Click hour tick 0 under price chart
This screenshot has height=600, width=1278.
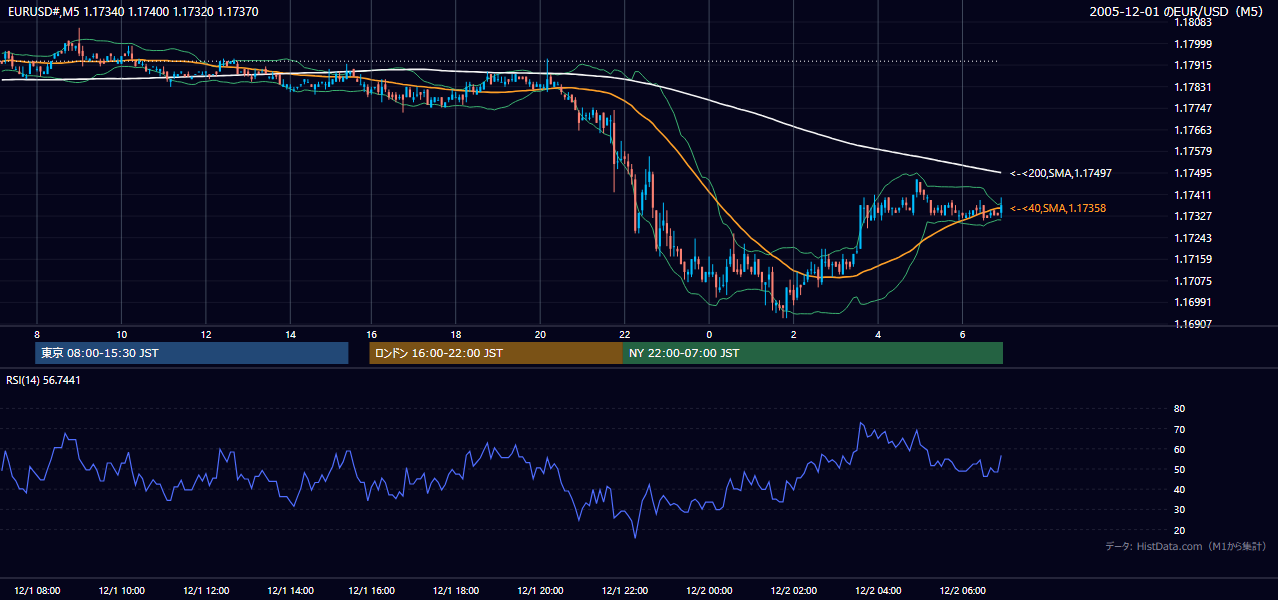tap(709, 334)
